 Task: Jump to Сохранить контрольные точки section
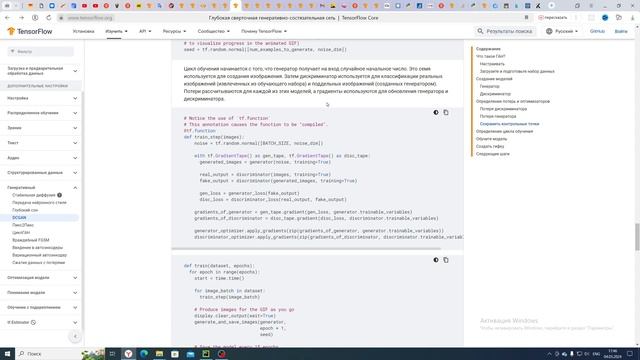click(509, 124)
